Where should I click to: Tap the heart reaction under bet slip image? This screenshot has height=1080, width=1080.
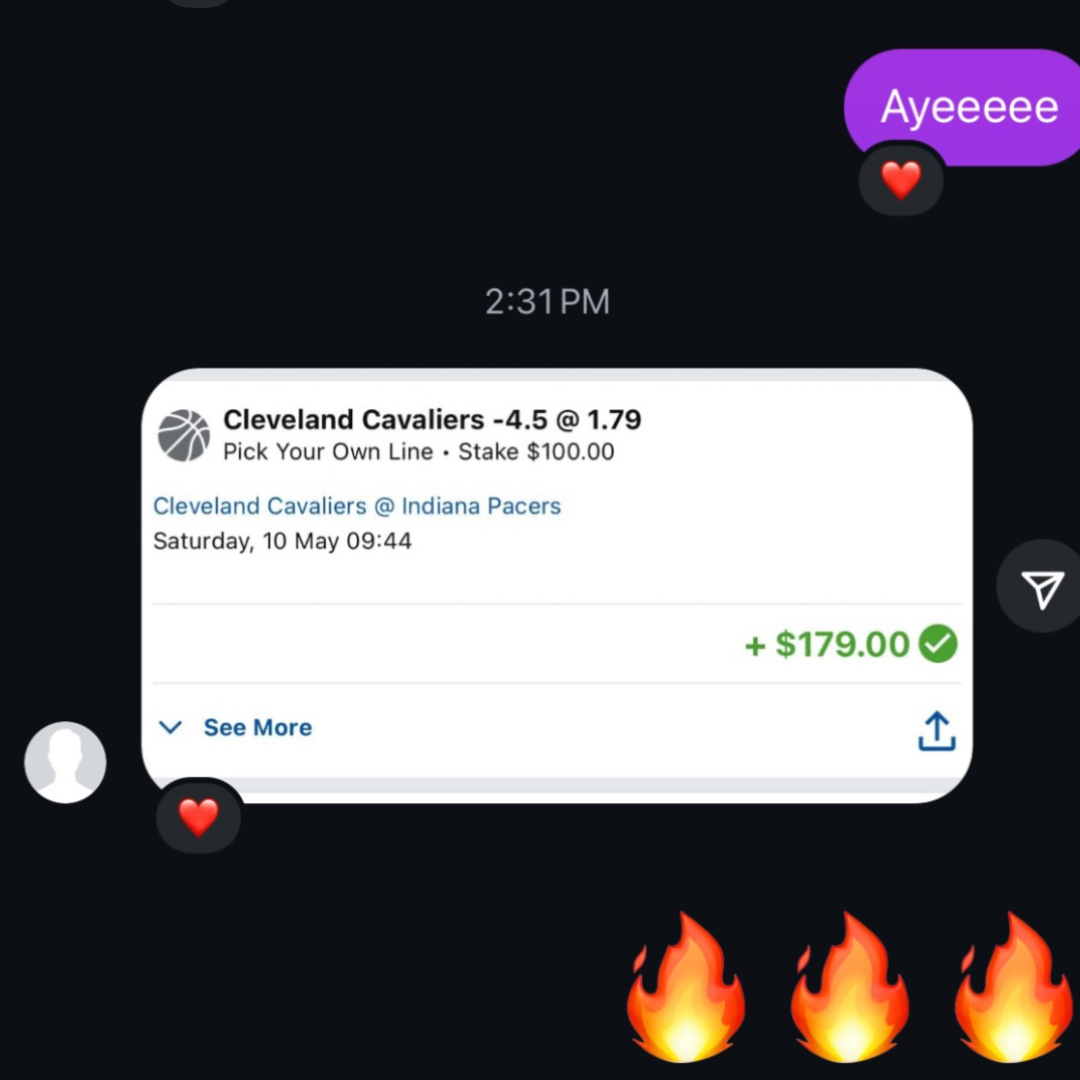tap(198, 817)
